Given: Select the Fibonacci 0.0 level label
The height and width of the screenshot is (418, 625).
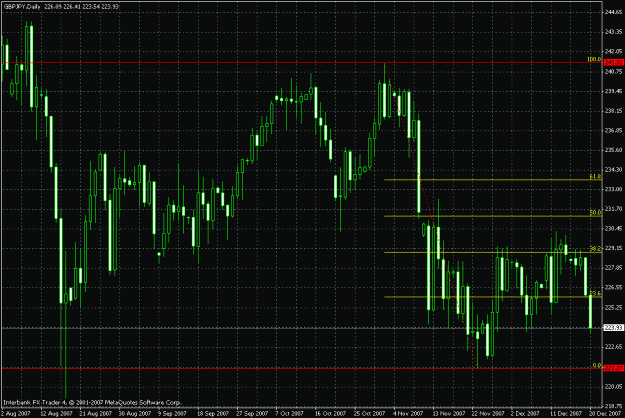Looking at the screenshot, I should pos(597,365).
